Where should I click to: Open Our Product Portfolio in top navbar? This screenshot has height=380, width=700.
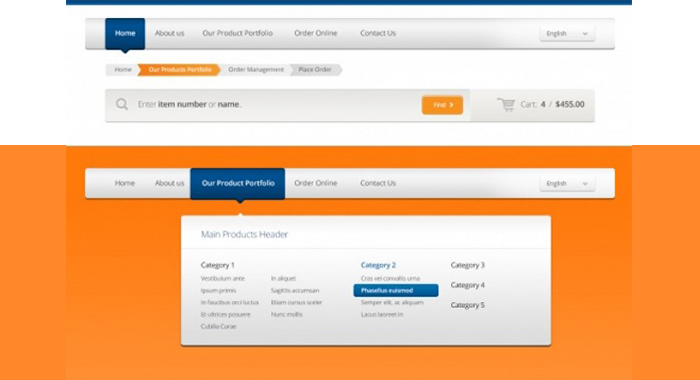238,33
